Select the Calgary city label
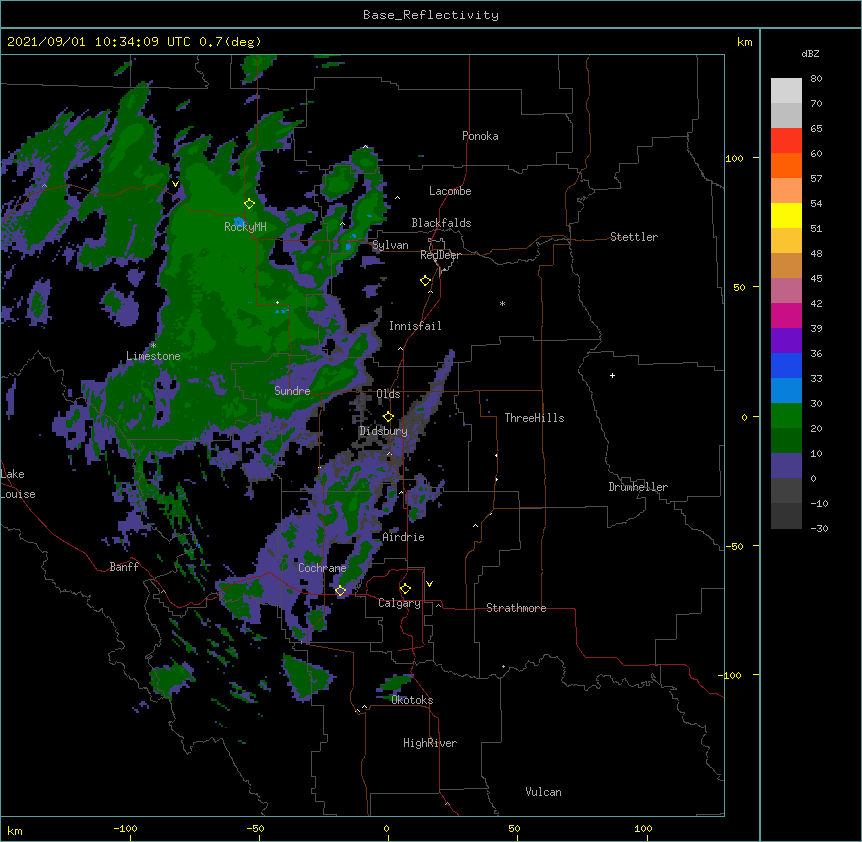This screenshot has width=862, height=842. pyautogui.click(x=399, y=603)
